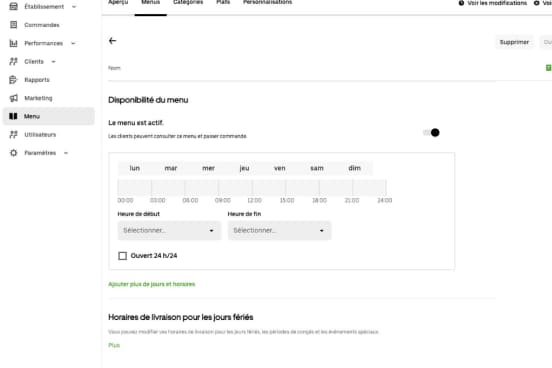Open the Heure de début dropdown
This screenshot has width=552, height=368.
pos(169,230)
